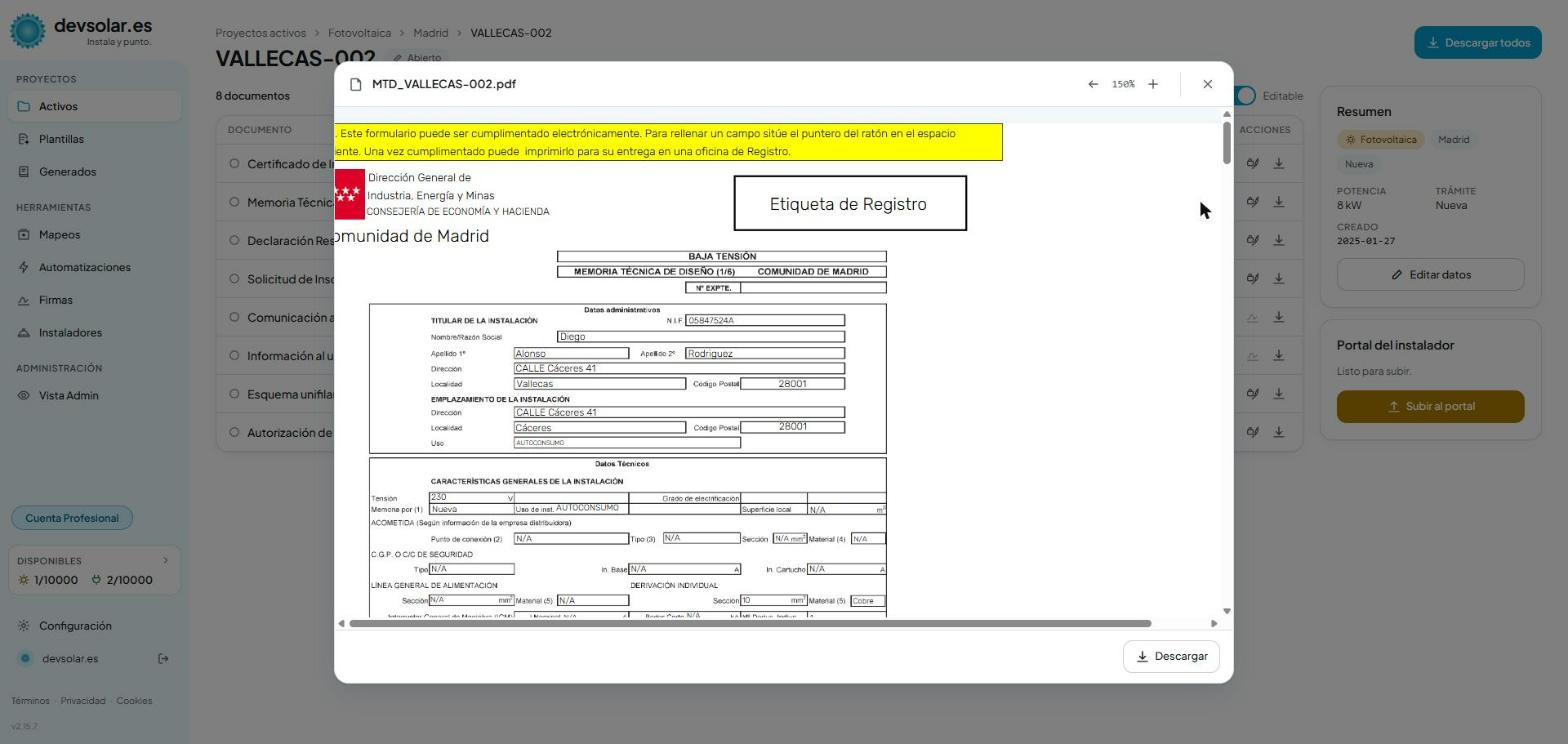Click the logout icon next to devsolar.es
The height and width of the screenshot is (744, 1568).
tap(163, 658)
